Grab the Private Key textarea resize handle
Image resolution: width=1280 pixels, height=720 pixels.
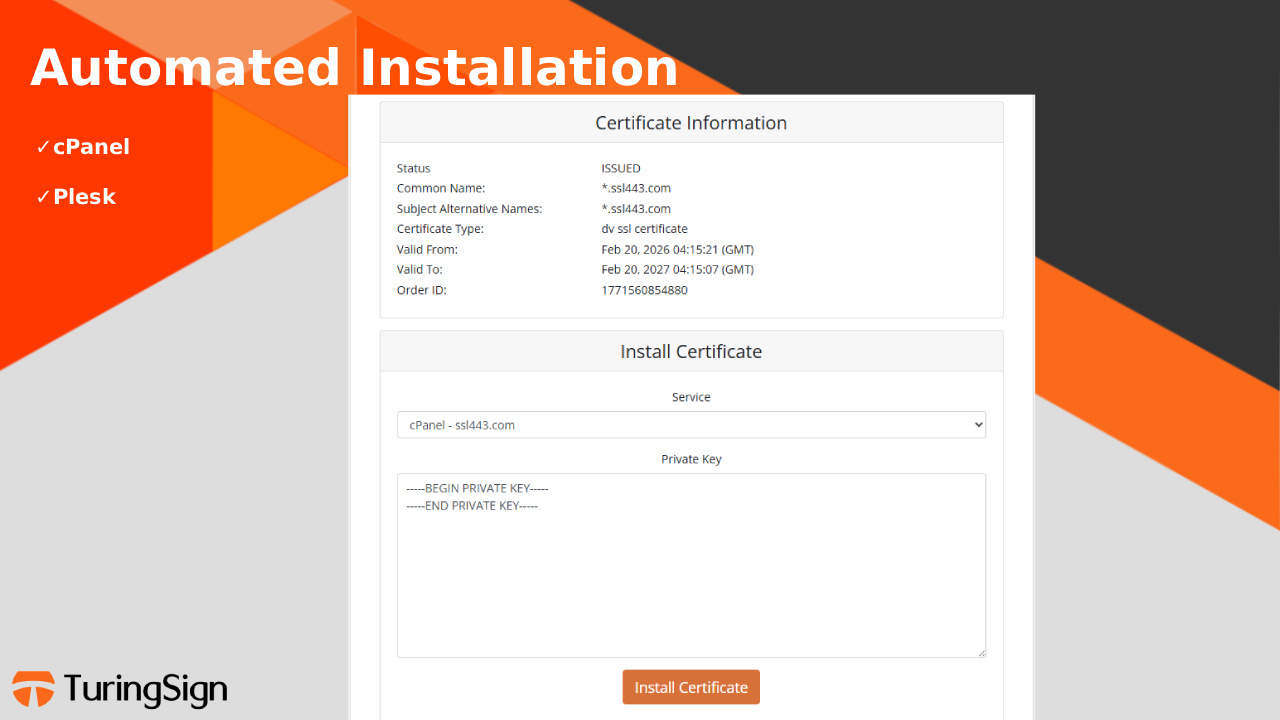[x=980, y=652]
